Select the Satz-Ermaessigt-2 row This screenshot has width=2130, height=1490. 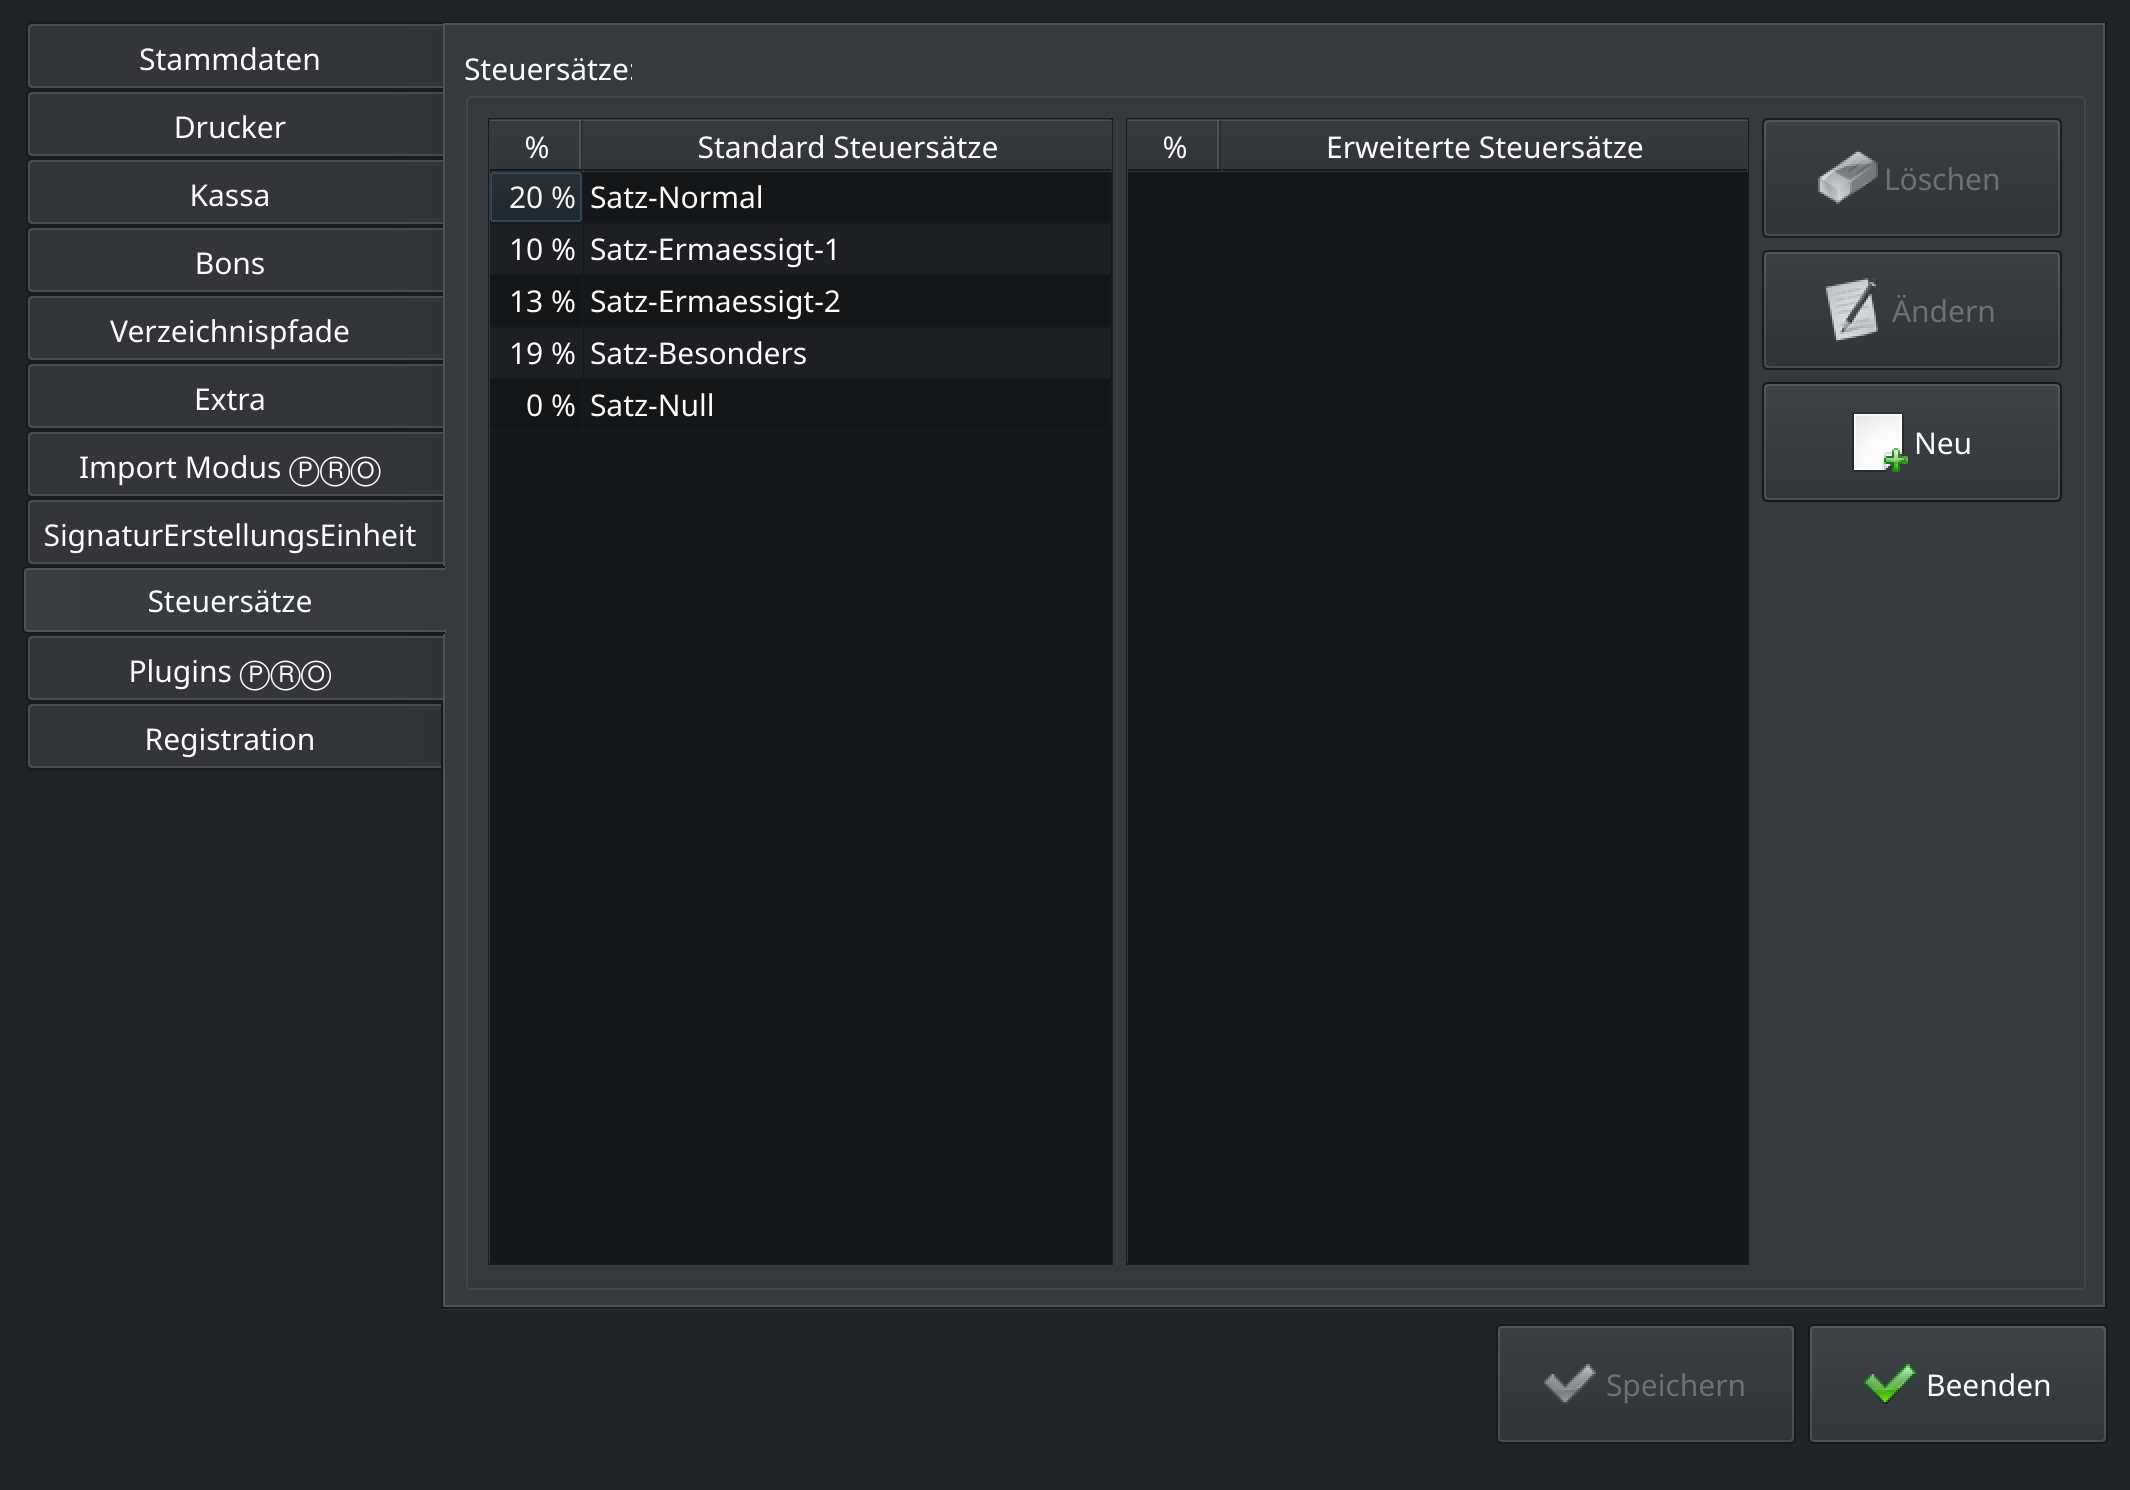click(800, 301)
